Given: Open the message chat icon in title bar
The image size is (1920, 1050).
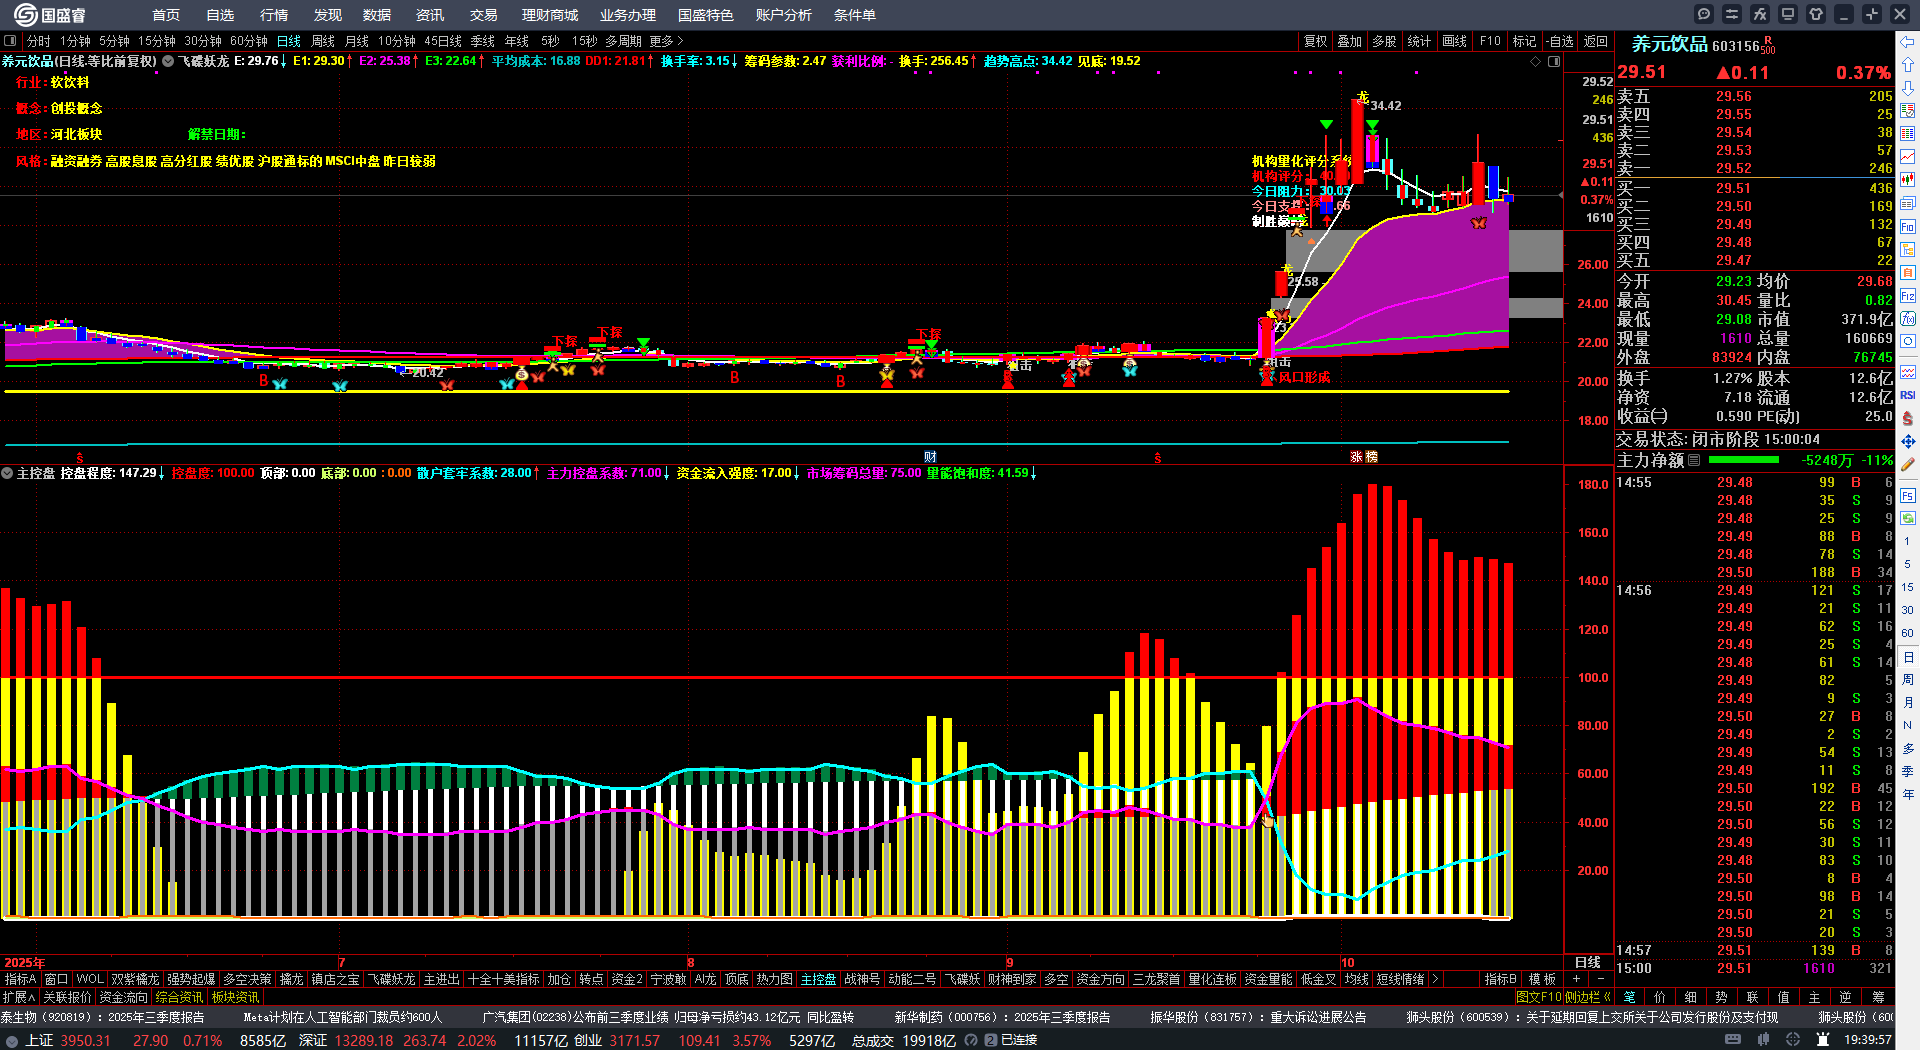Looking at the screenshot, I should click(x=1704, y=14).
